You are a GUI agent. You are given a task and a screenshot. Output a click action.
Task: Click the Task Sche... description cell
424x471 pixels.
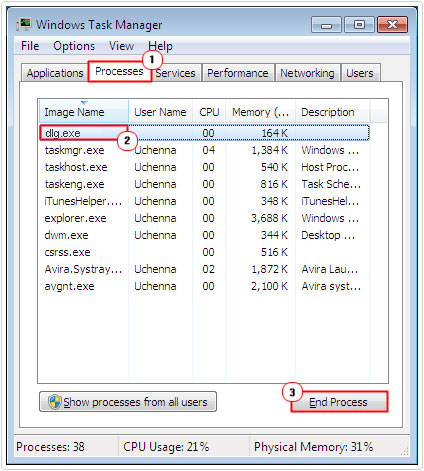tap(331, 184)
